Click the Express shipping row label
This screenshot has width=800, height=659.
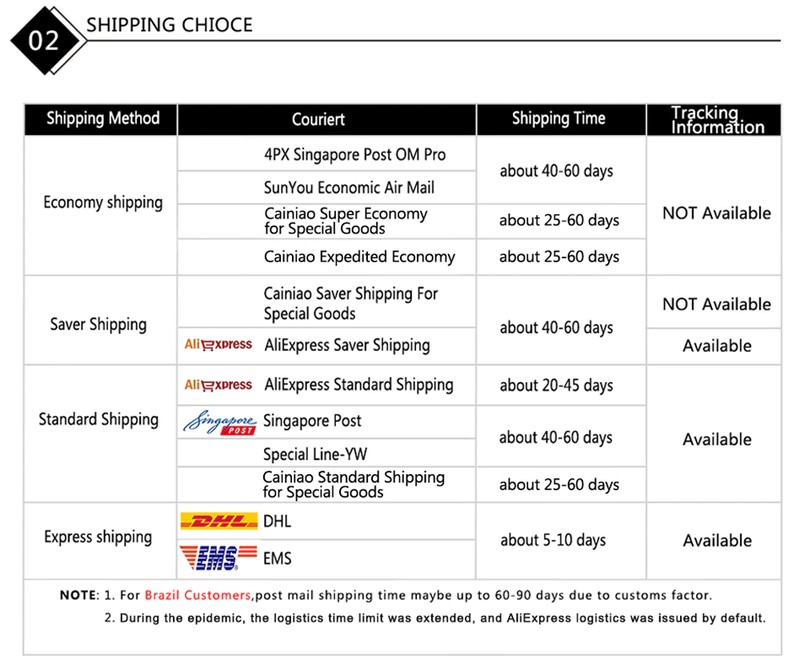point(98,537)
